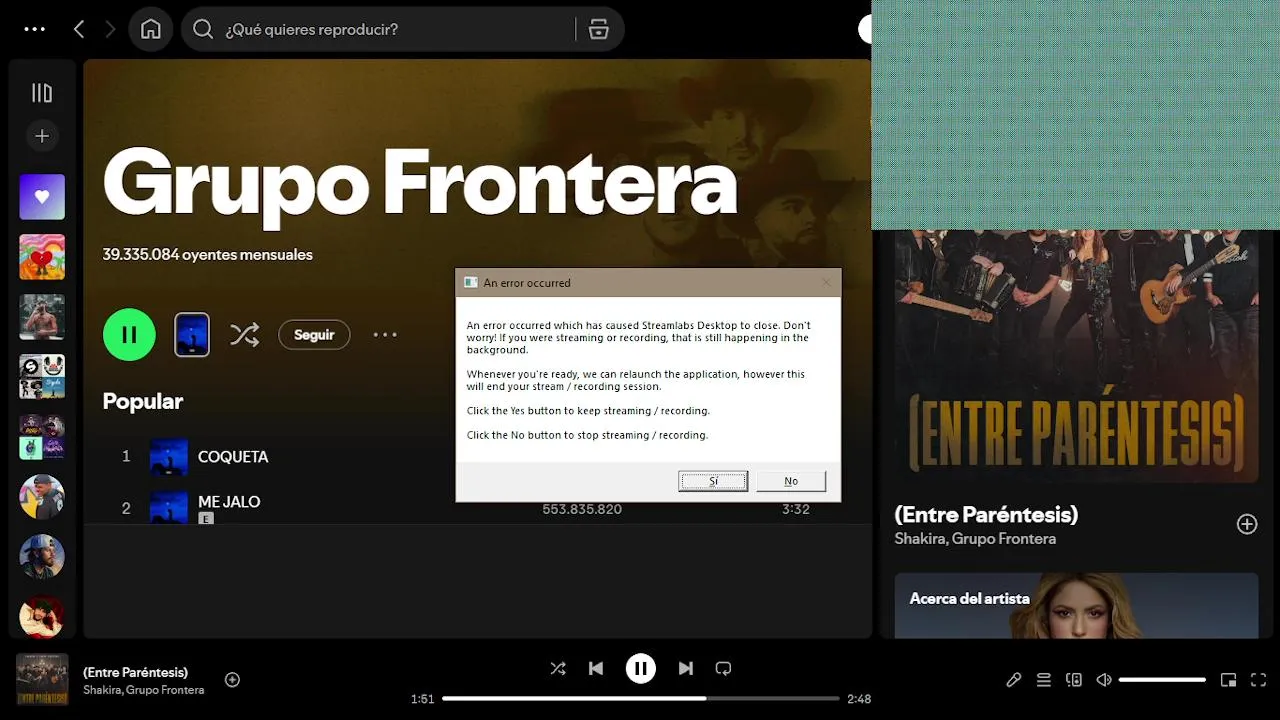Open the mini player icon

[x=1229, y=680]
